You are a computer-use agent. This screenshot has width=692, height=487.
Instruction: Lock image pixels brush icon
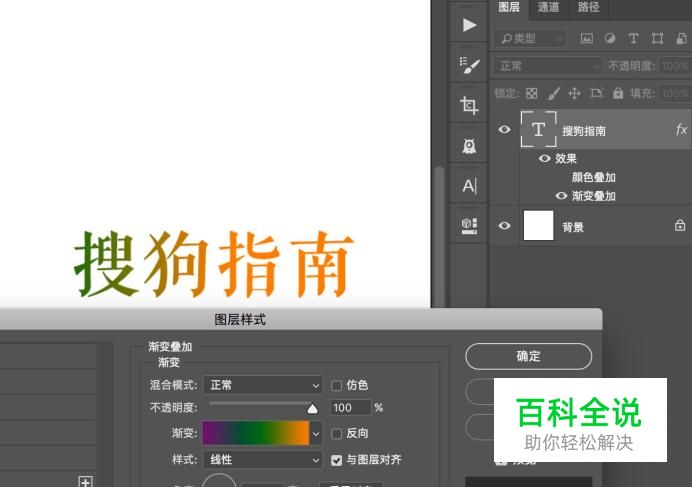(553, 93)
